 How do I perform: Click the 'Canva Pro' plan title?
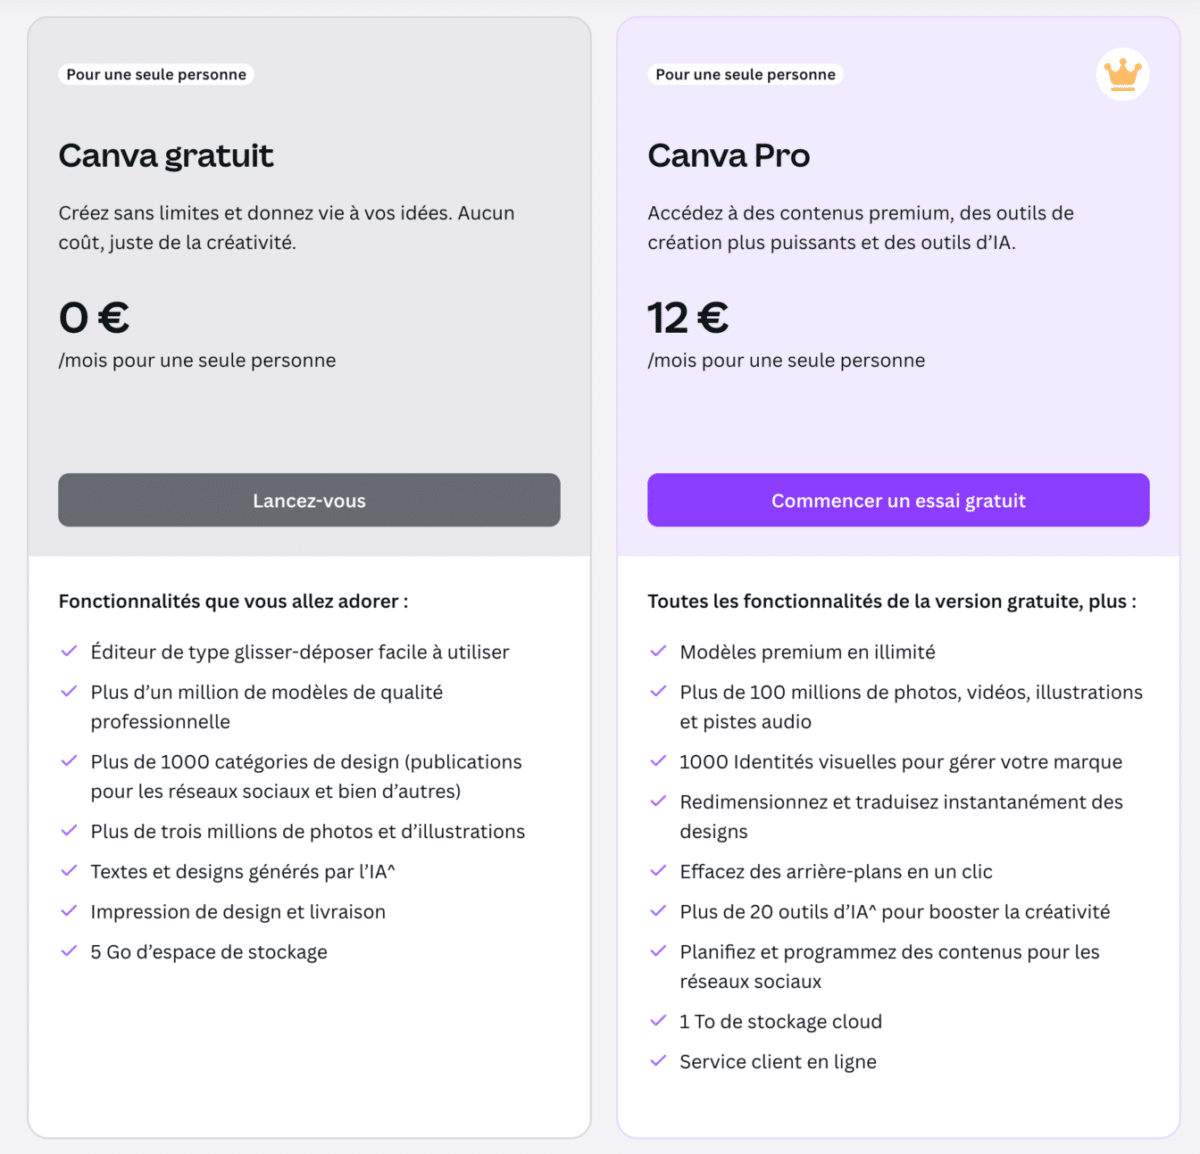pos(729,156)
